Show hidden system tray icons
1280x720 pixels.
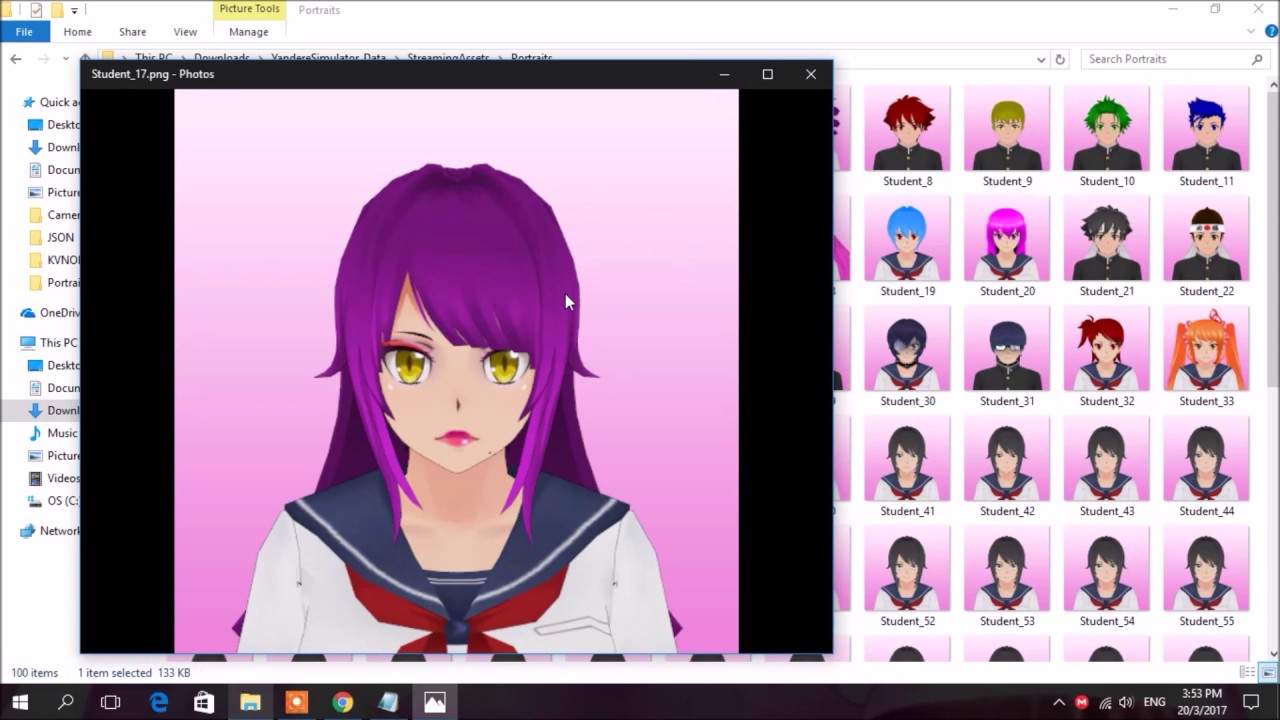pyautogui.click(x=1059, y=703)
